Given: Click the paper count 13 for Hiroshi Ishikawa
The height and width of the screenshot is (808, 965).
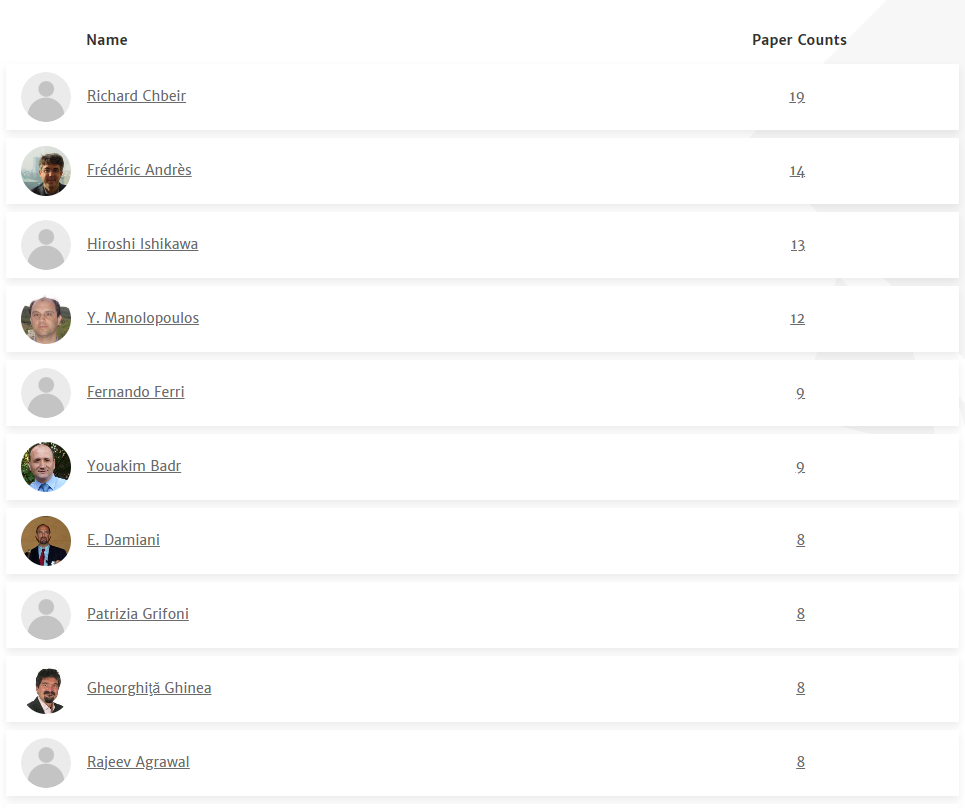Looking at the screenshot, I should 797,245.
